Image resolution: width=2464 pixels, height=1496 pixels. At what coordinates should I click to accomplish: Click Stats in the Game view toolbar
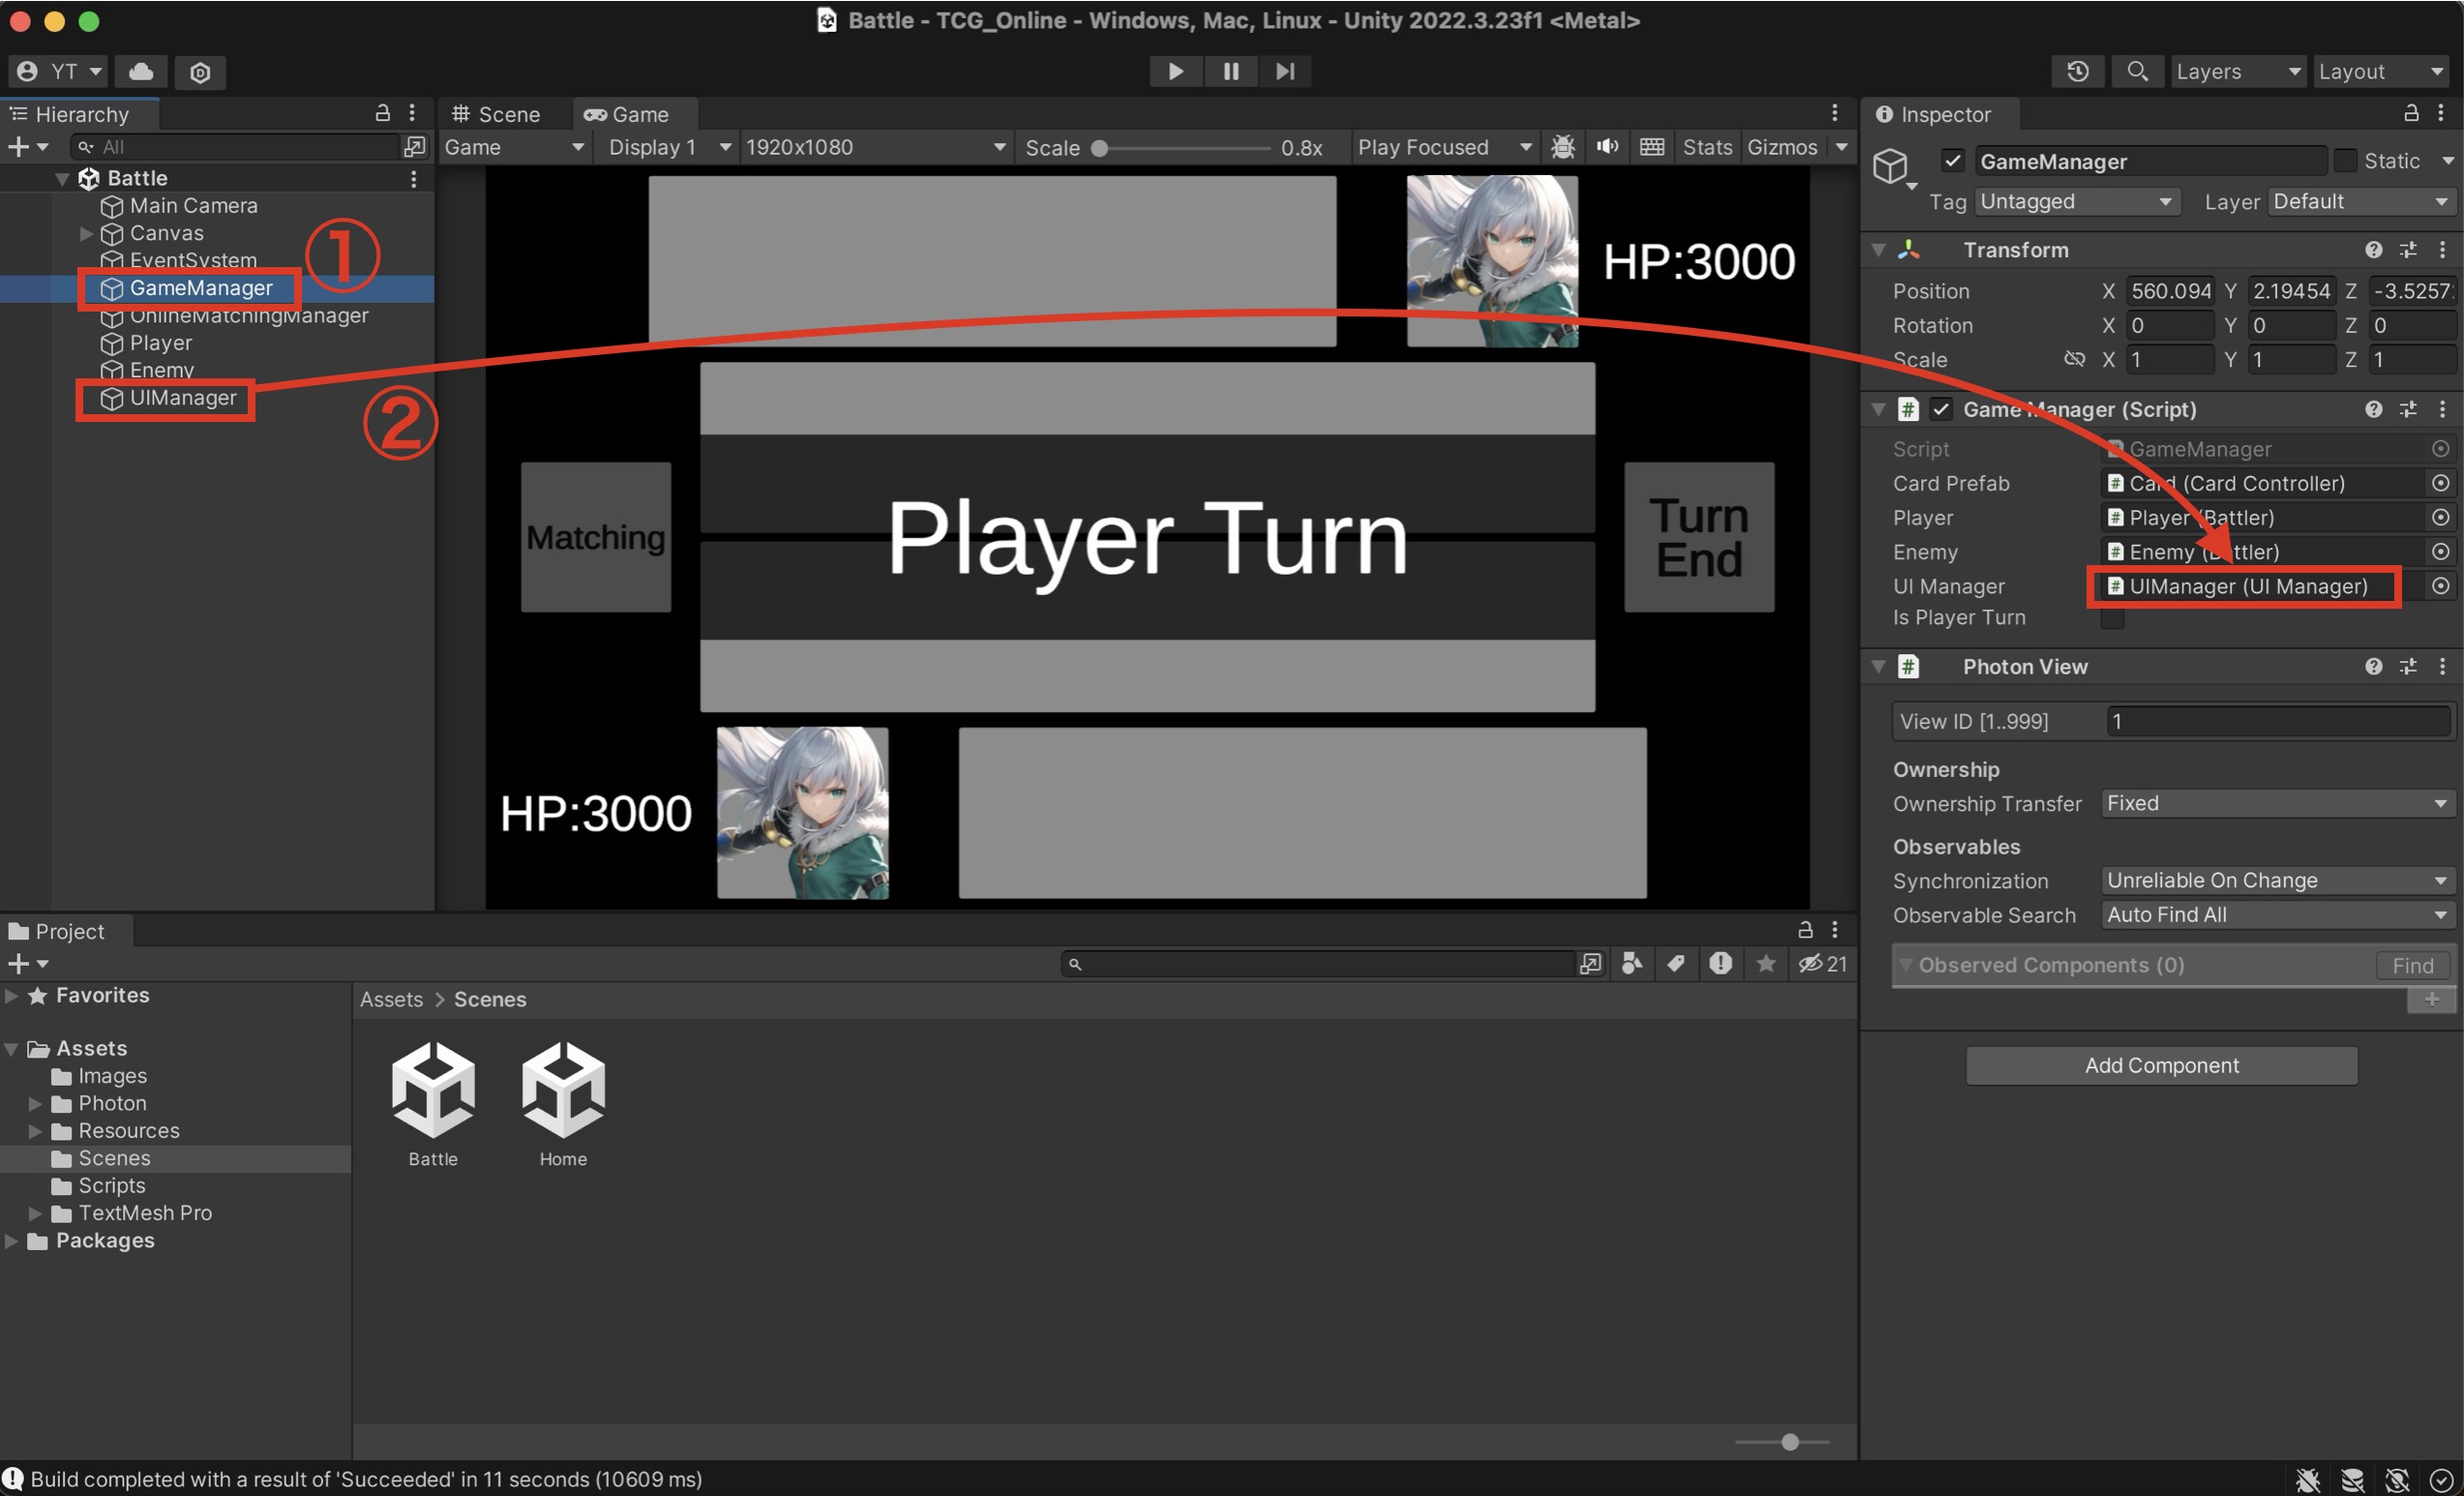click(1706, 147)
